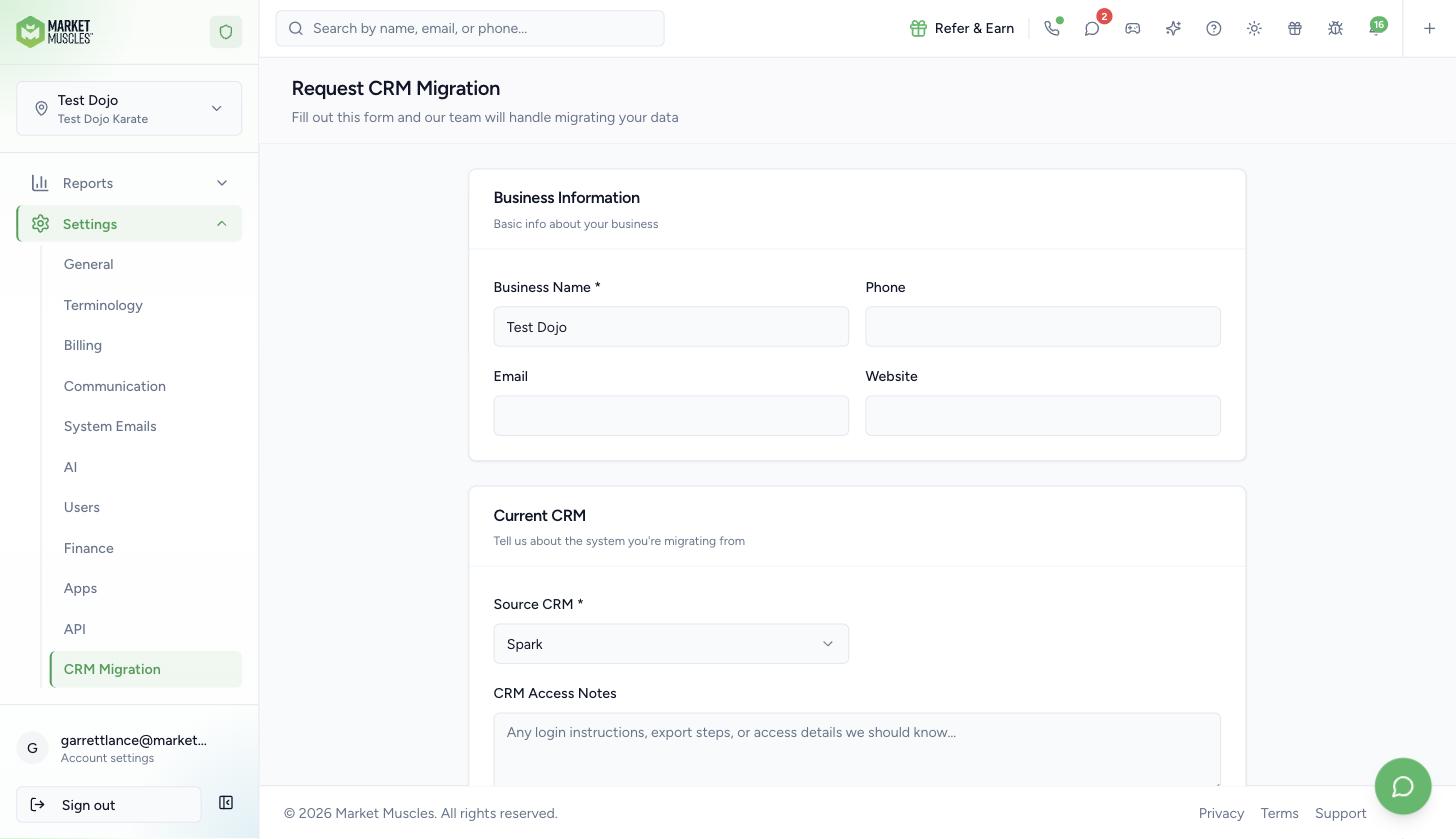Open Users settings
This screenshot has height=839, width=1456.
(x=82, y=507)
